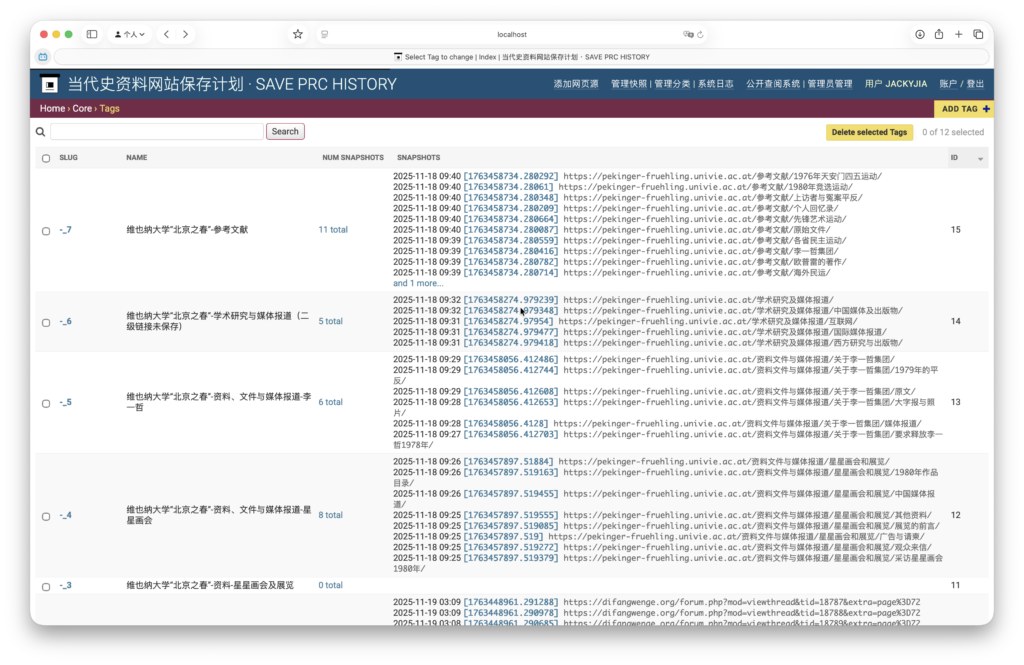This screenshot has height=665, width=1024.
Task: Go to 系统日志 in top navigation
Action: coord(715,84)
